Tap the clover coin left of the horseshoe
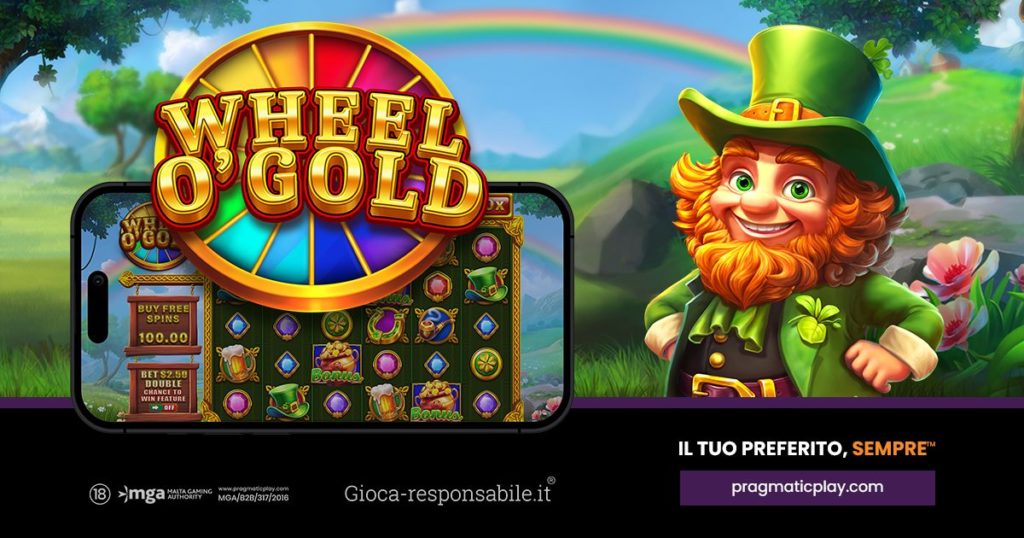1024x538 pixels. click(336, 324)
